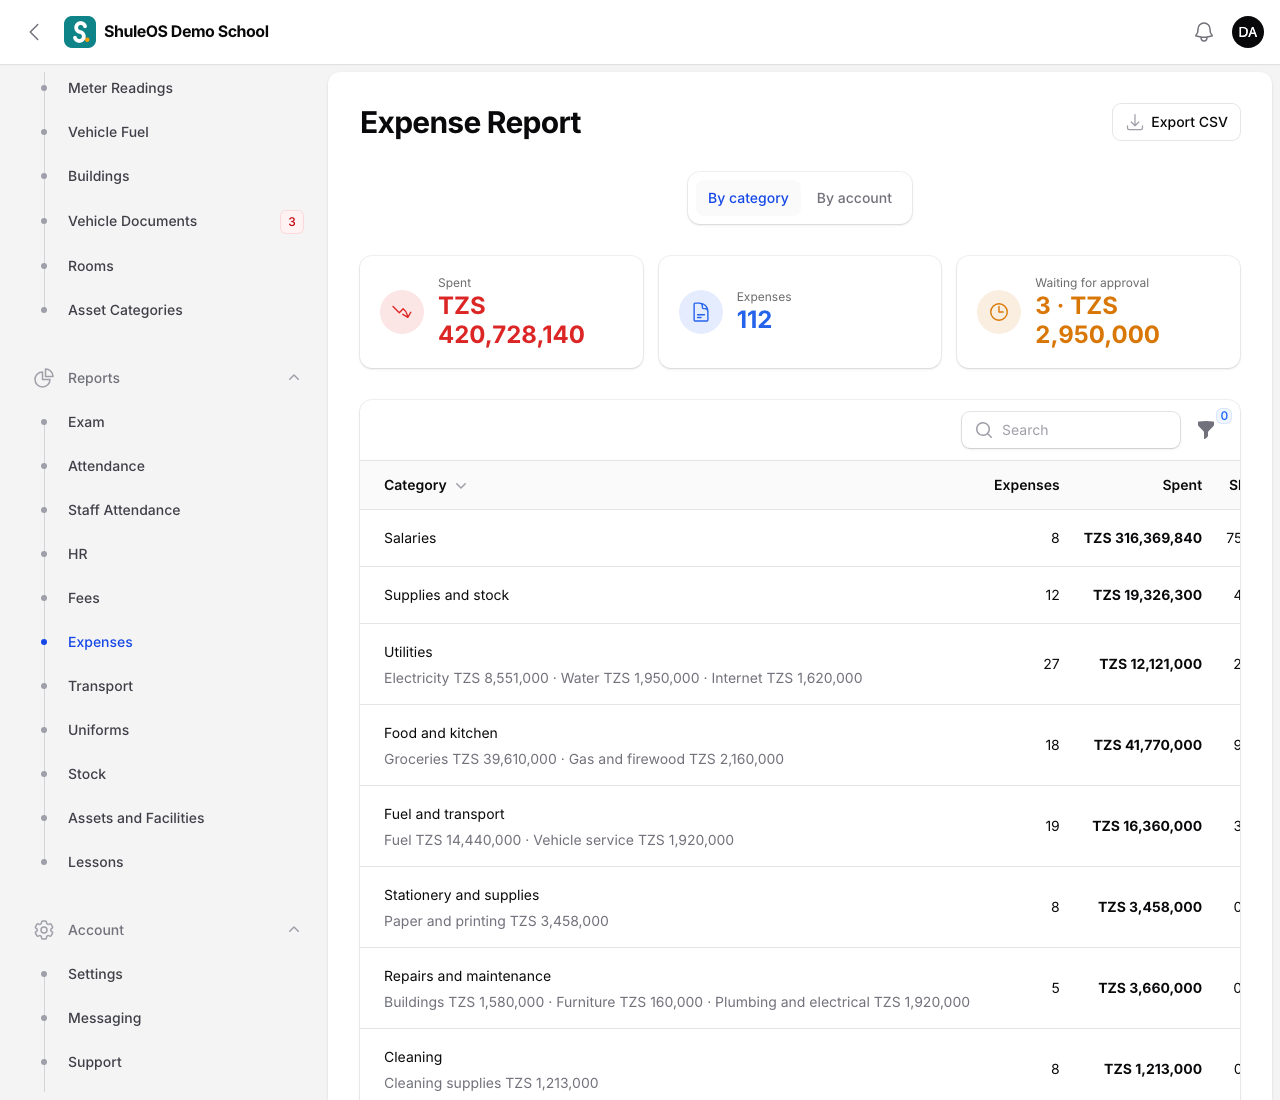The width and height of the screenshot is (1280, 1100).
Task: Open Meter Readings in sidebar
Action: (x=120, y=88)
